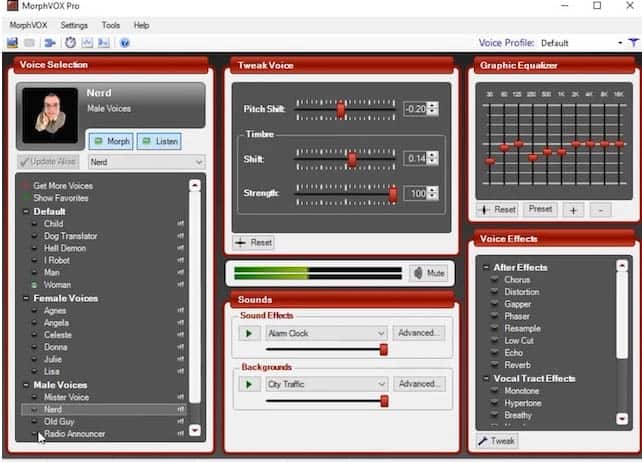Click the signal icon on the Donna row
Screen dimensions: 642x462
[x=181, y=347]
